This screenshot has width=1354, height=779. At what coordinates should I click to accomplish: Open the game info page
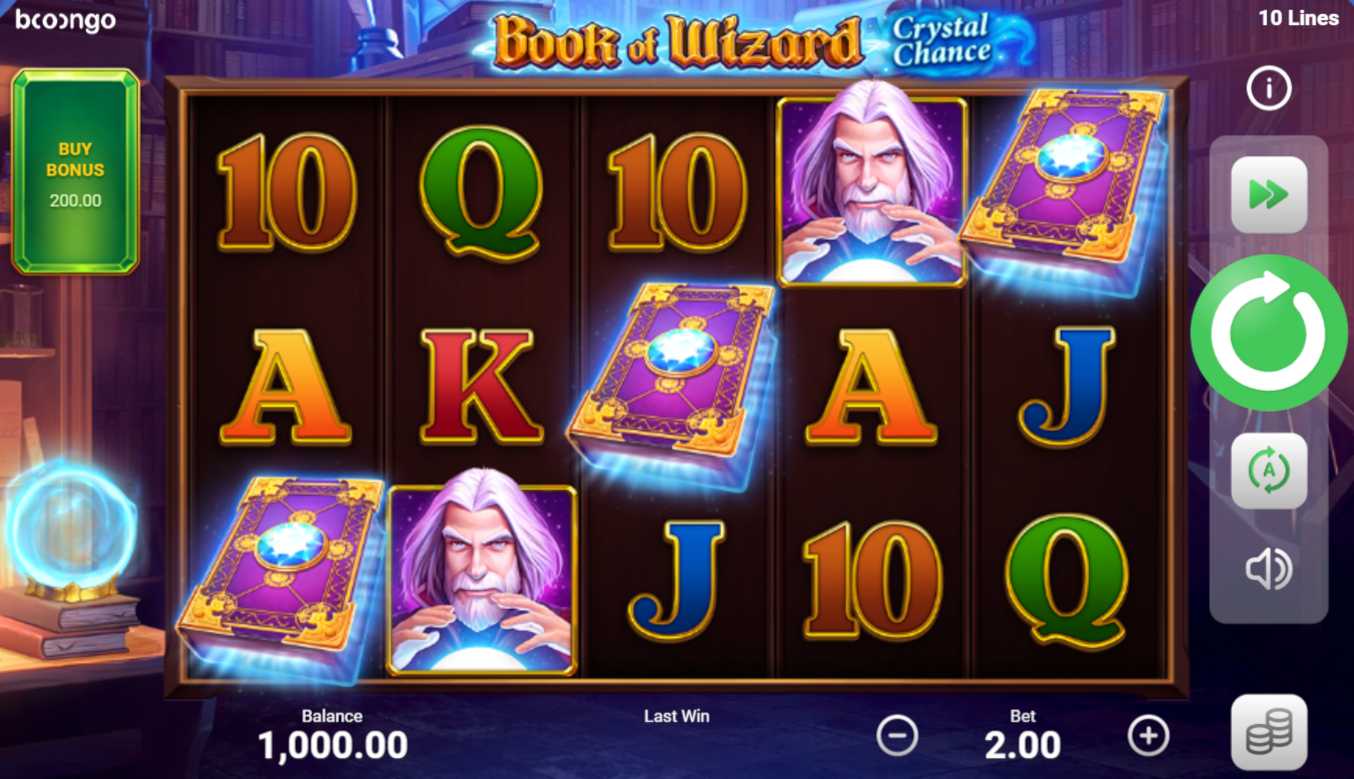(1269, 90)
